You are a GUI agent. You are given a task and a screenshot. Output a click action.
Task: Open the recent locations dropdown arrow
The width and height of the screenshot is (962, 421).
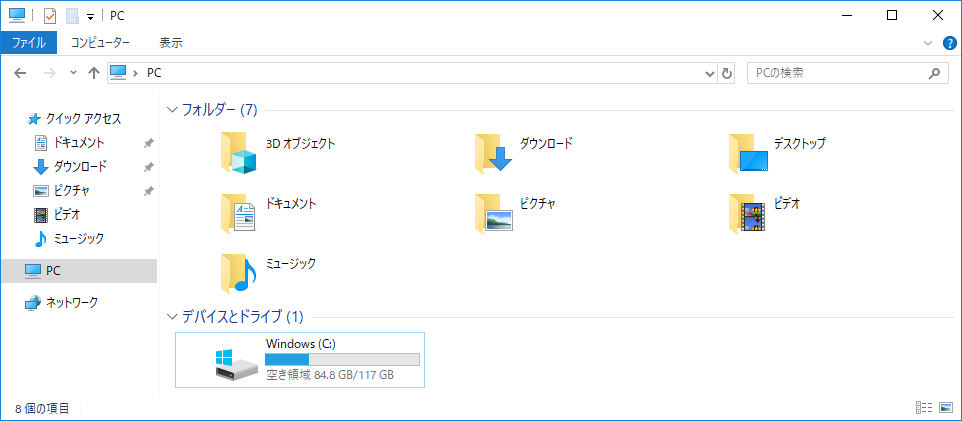pyautogui.click(x=74, y=73)
